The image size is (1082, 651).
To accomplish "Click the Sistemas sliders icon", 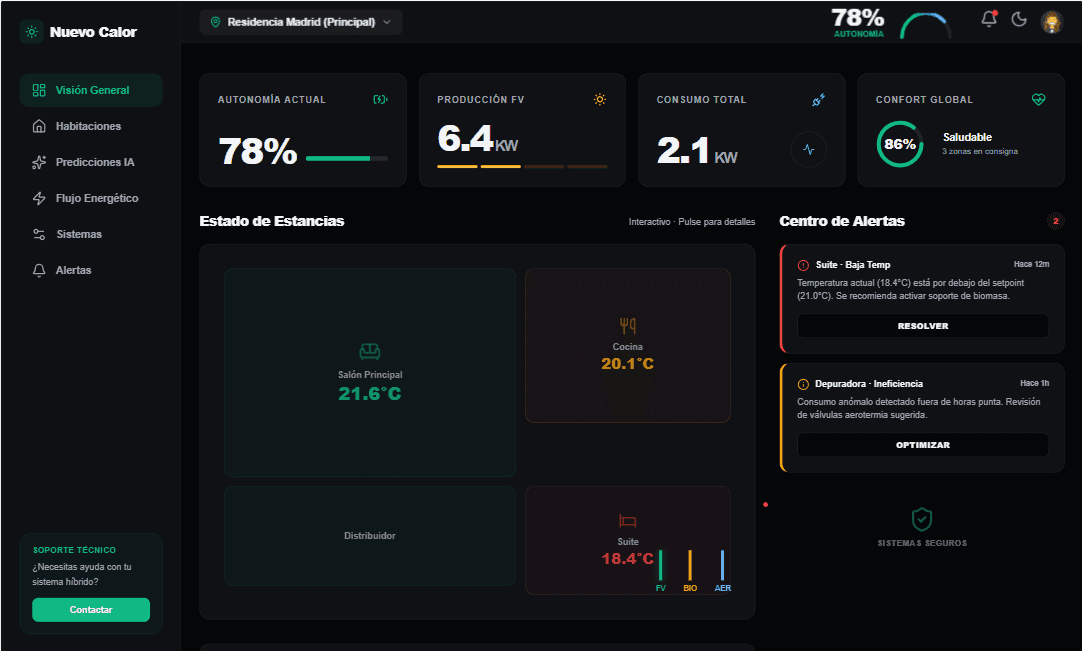I will [39, 234].
